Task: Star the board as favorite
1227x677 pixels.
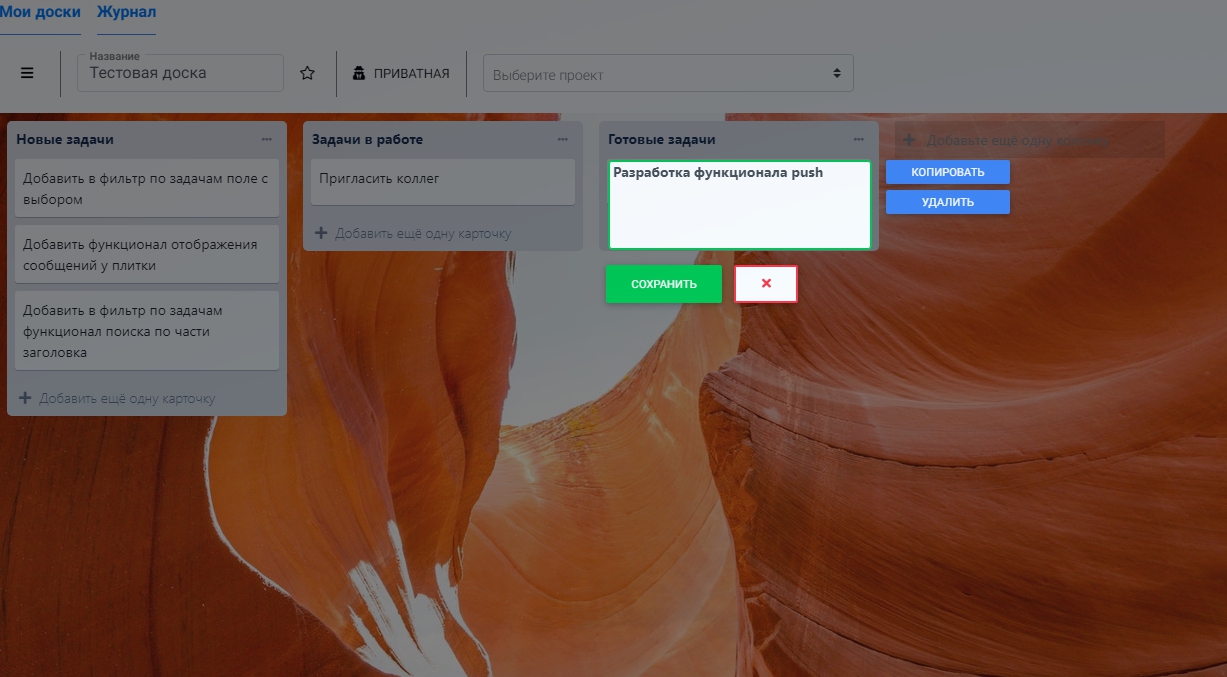Action: tap(308, 73)
